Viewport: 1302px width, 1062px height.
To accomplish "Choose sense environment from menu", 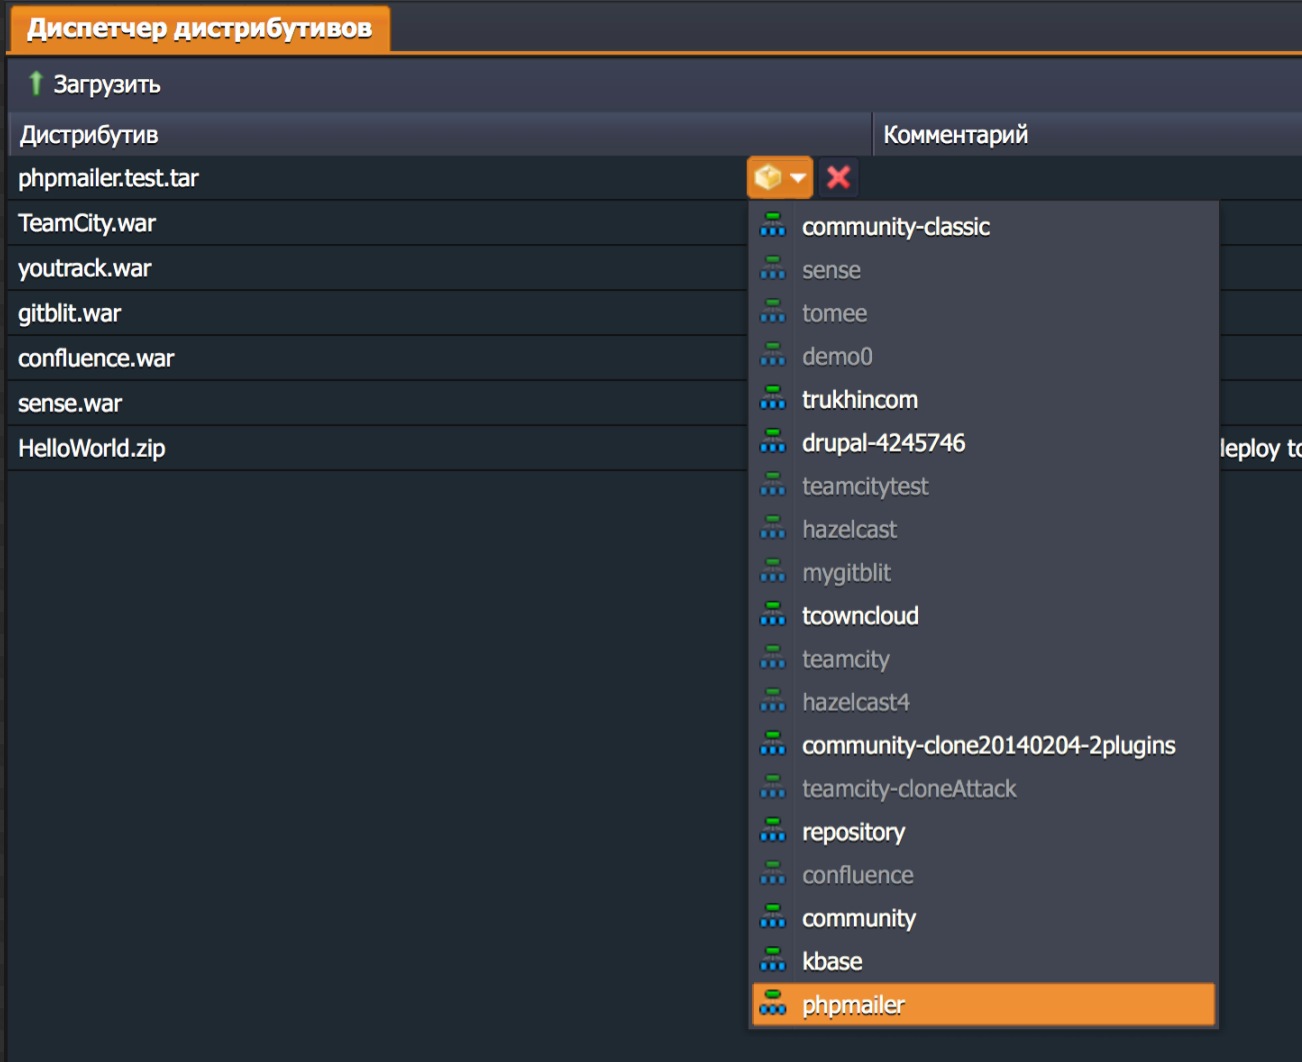I will (x=984, y=270).
